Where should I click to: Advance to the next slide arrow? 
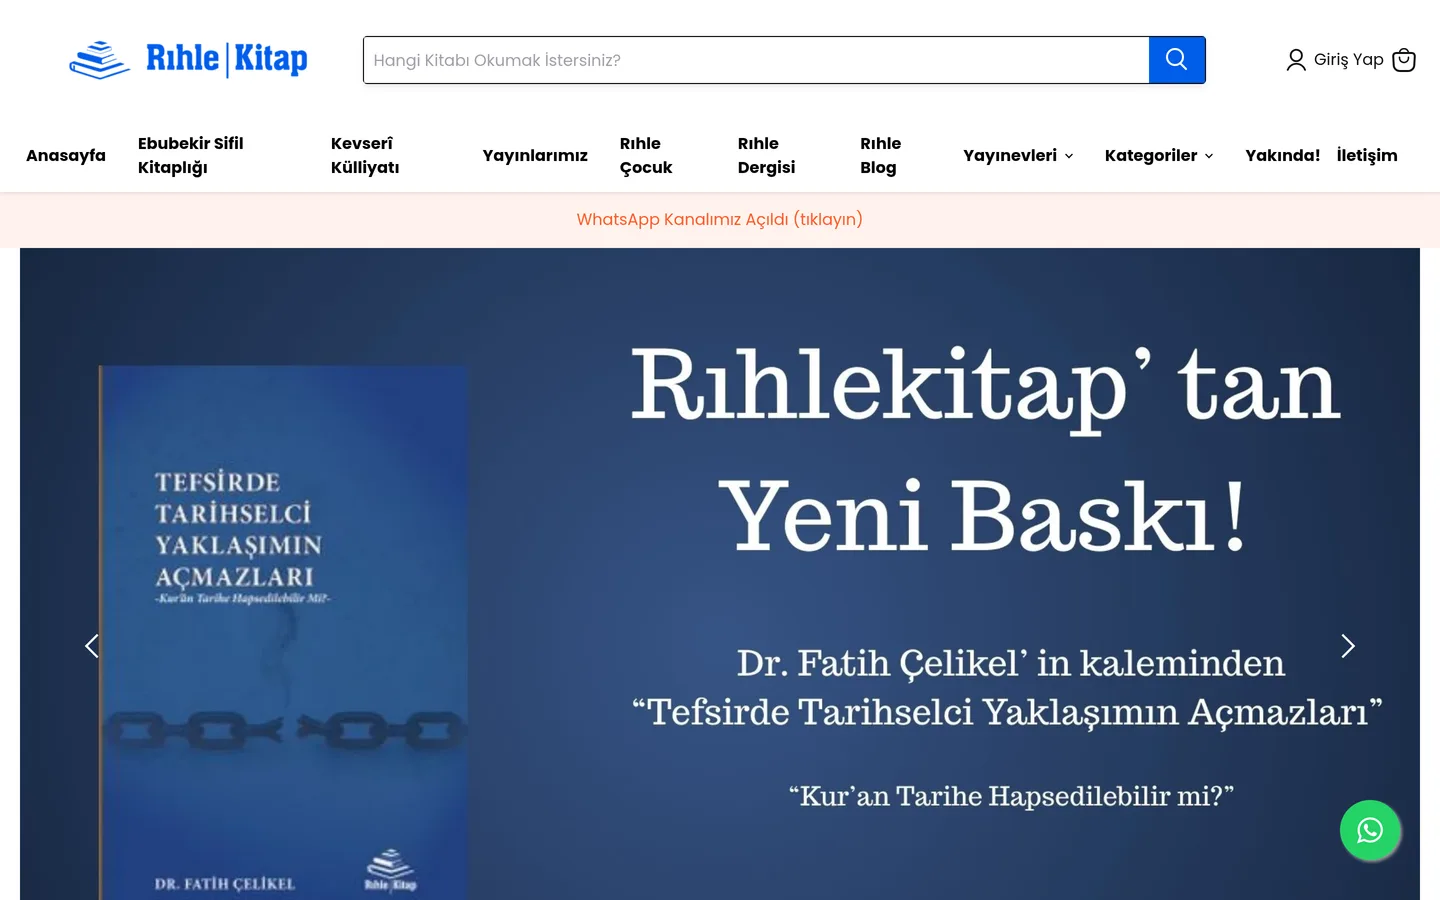click(x=1348, y=646)
